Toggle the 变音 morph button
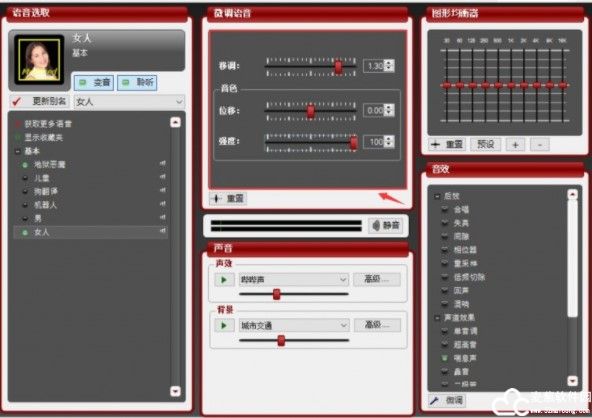Image resolution: width=592 pixels, height=418 pixels. tap(94, 82)
